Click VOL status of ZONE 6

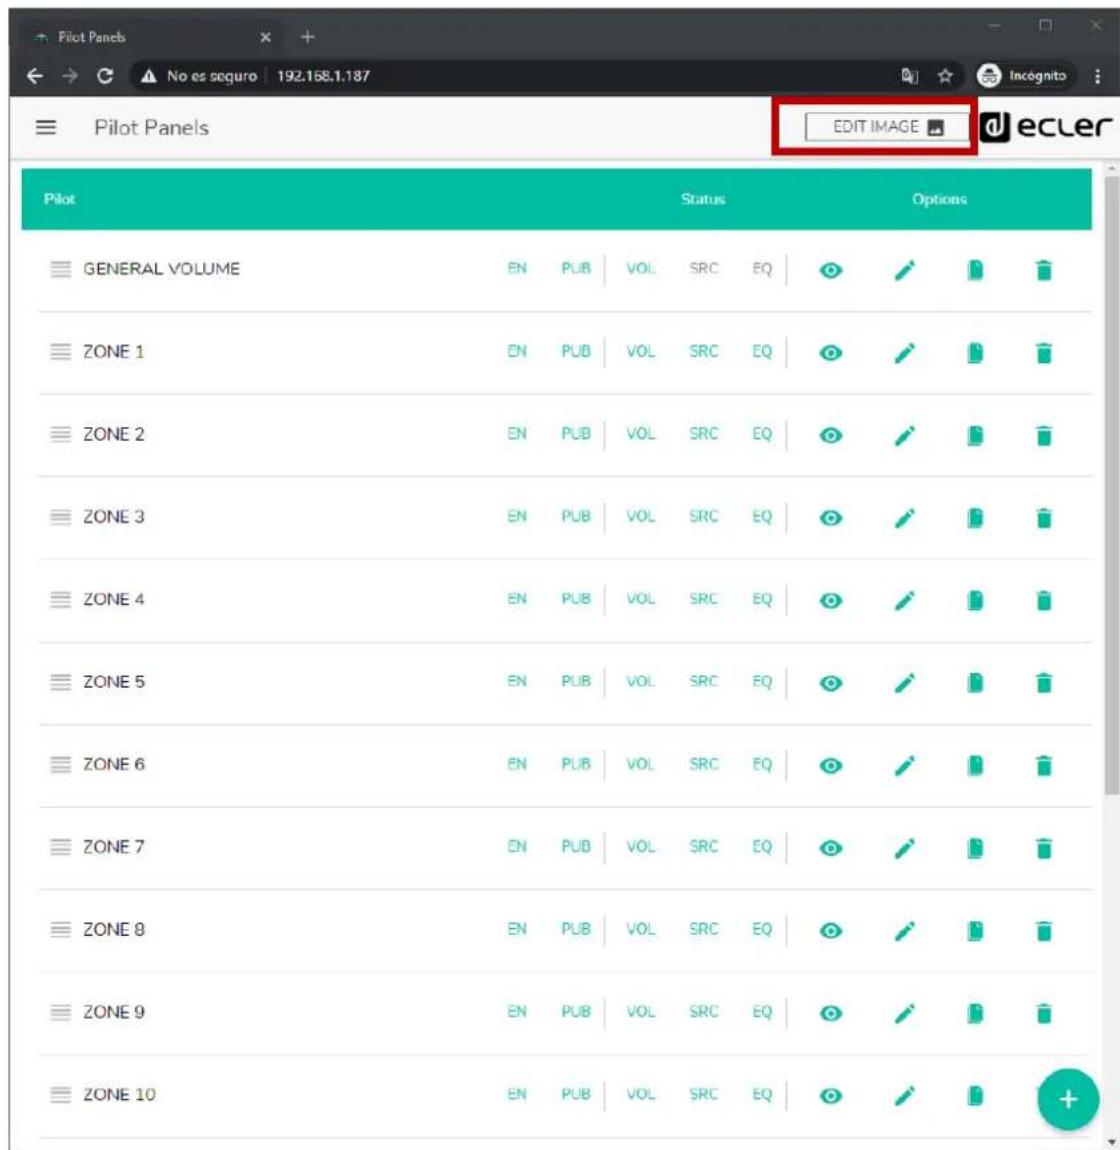(x=640, y=764)
